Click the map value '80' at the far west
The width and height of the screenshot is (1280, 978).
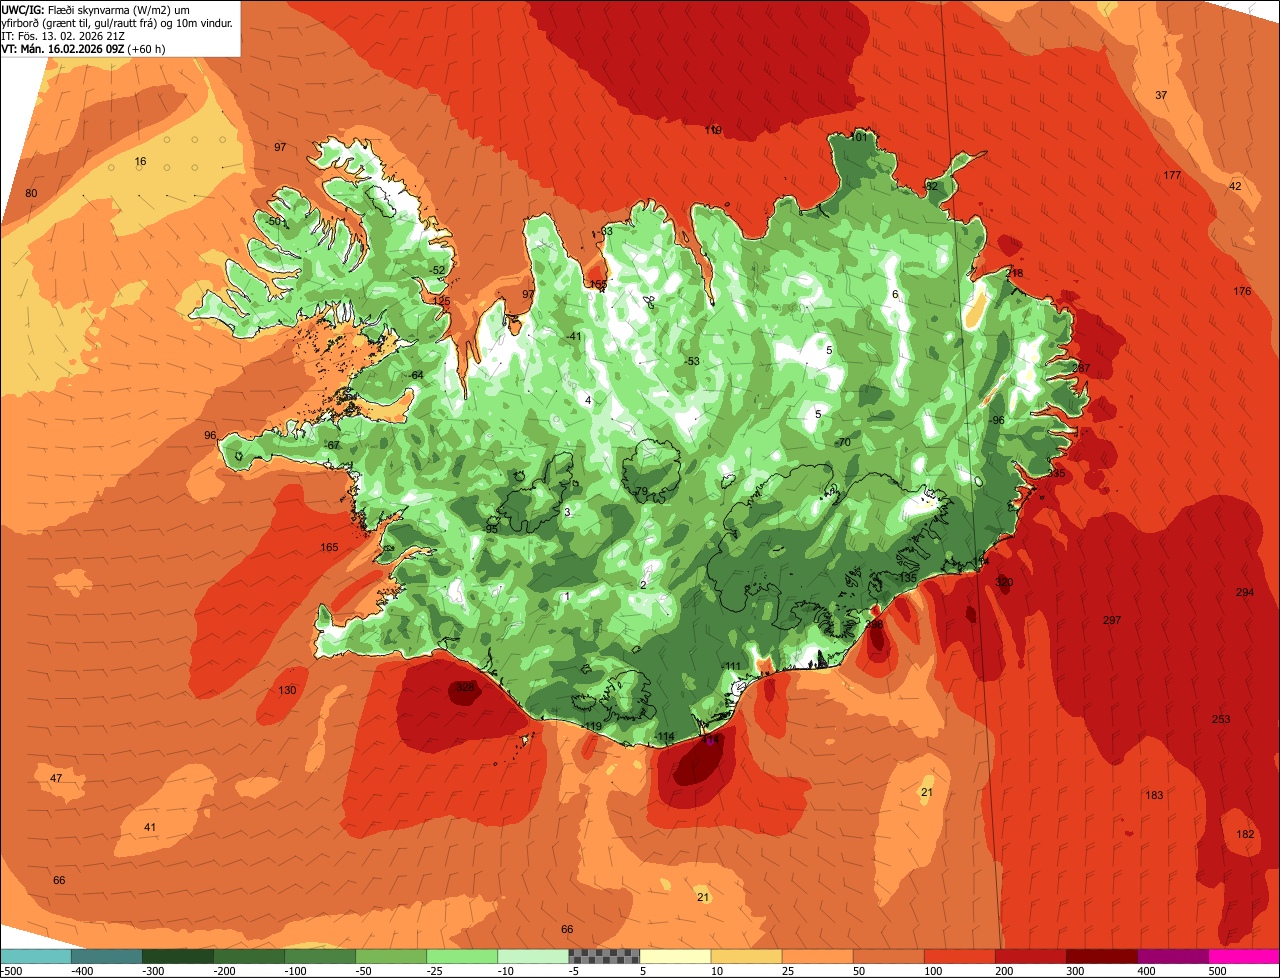tap(31, 193)
